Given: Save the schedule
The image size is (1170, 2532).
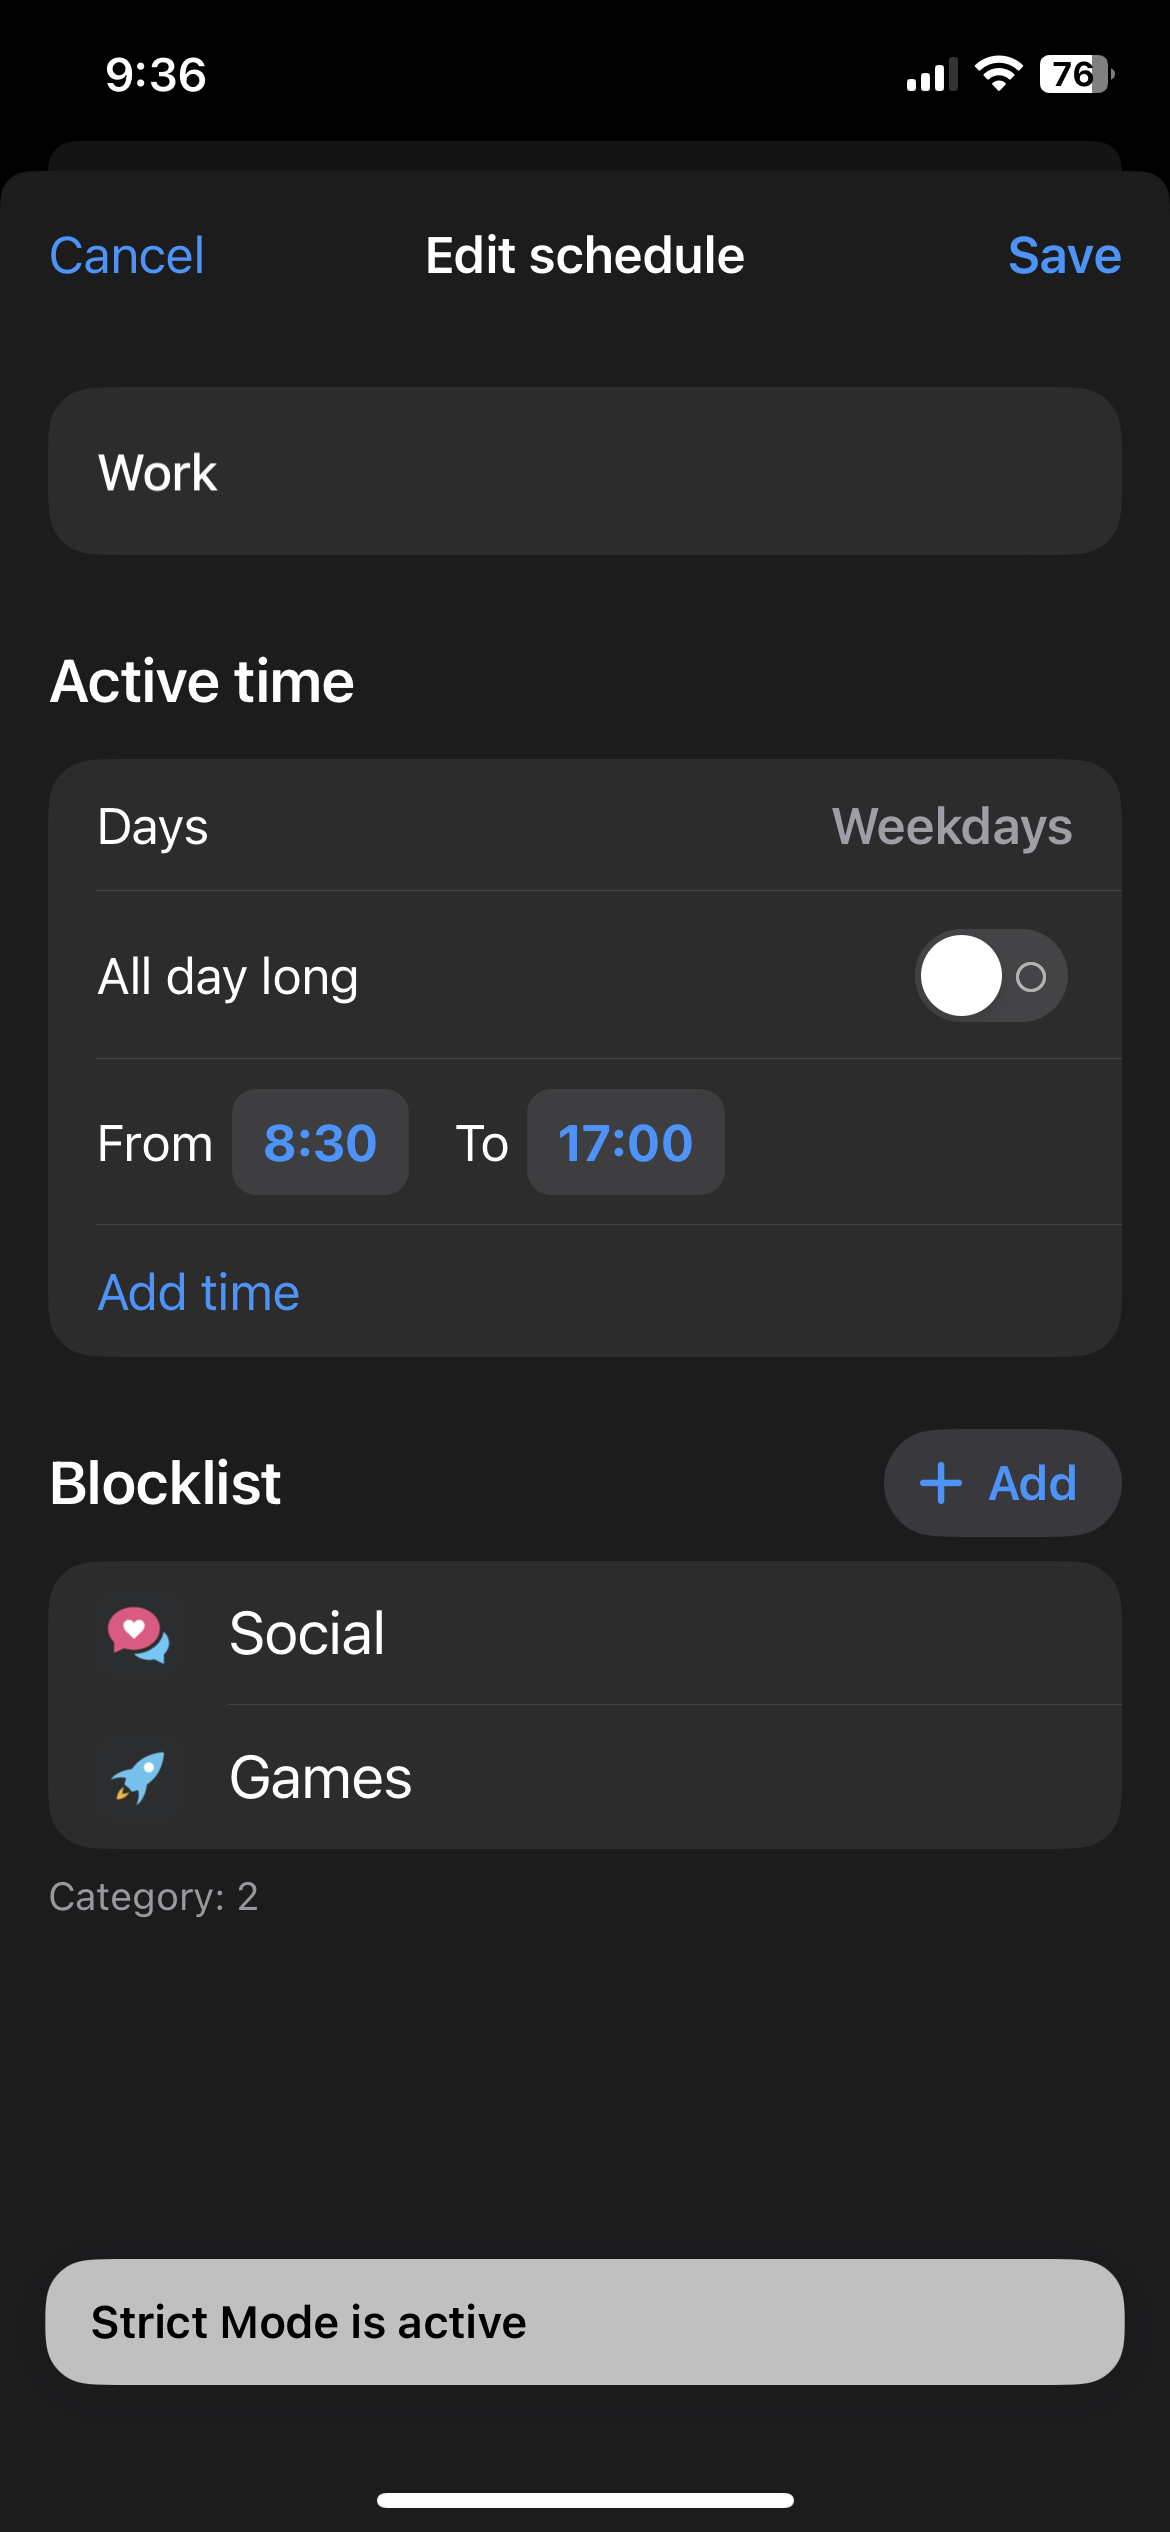Looking at the screenshot, I should pyautogui.click(x=1064, y=256).
